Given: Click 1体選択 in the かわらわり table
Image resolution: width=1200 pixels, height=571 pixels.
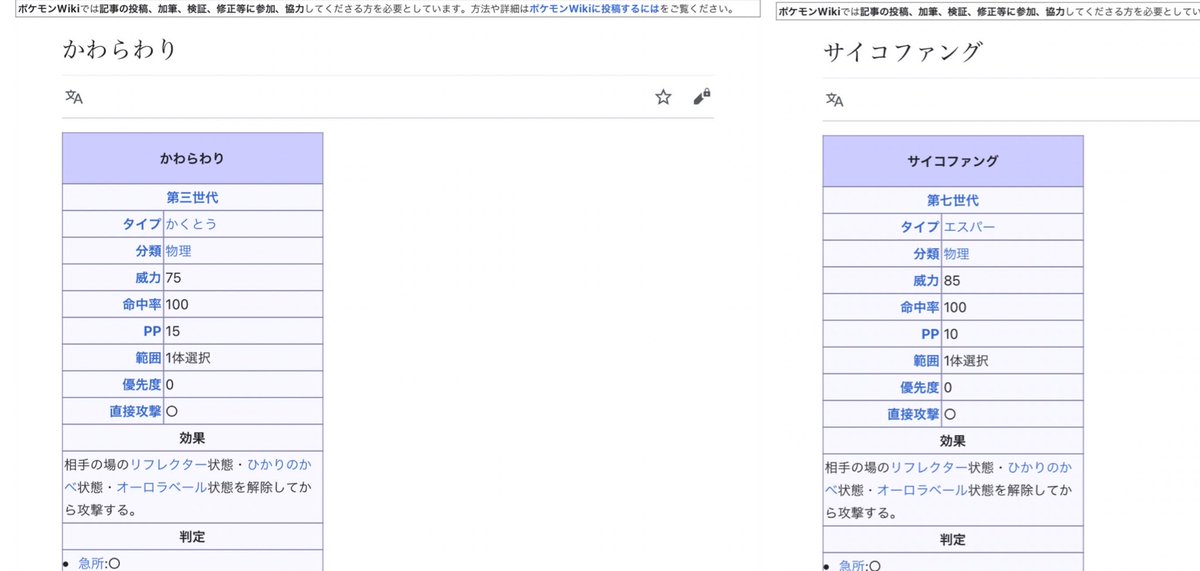Looking at the screenshot, I should coord(188,358).
